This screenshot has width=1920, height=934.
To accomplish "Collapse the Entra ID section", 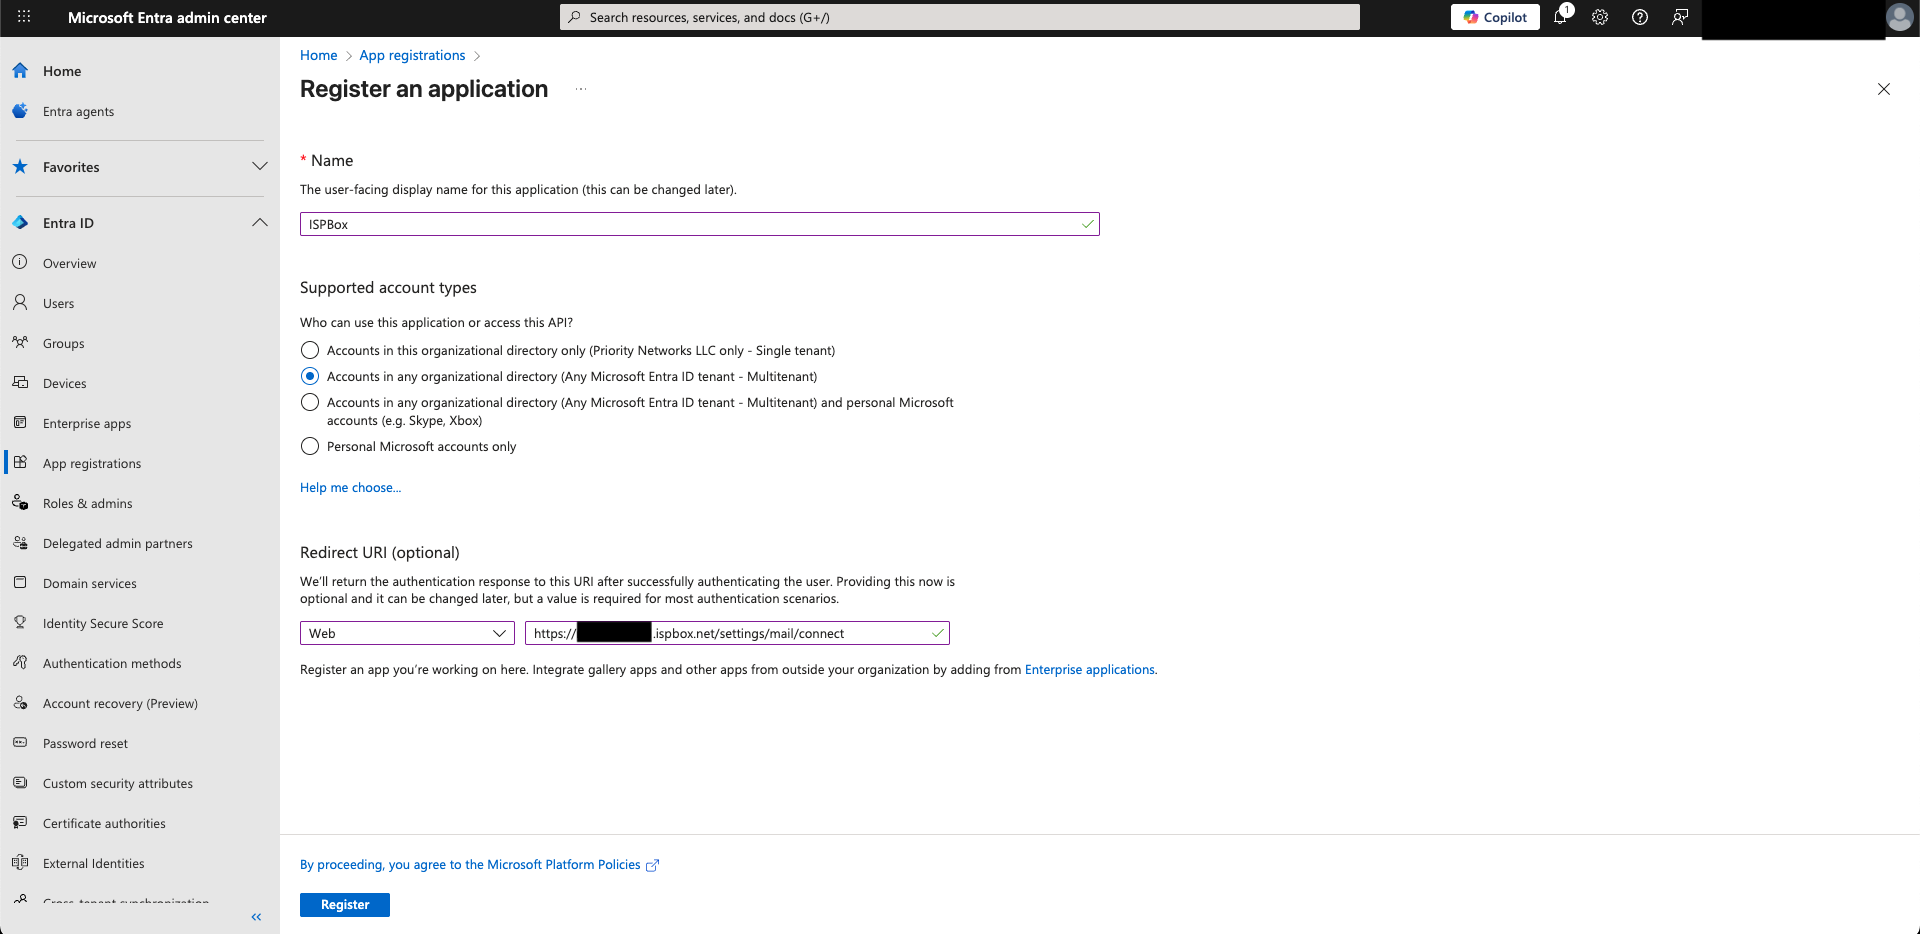I will 260,222.
